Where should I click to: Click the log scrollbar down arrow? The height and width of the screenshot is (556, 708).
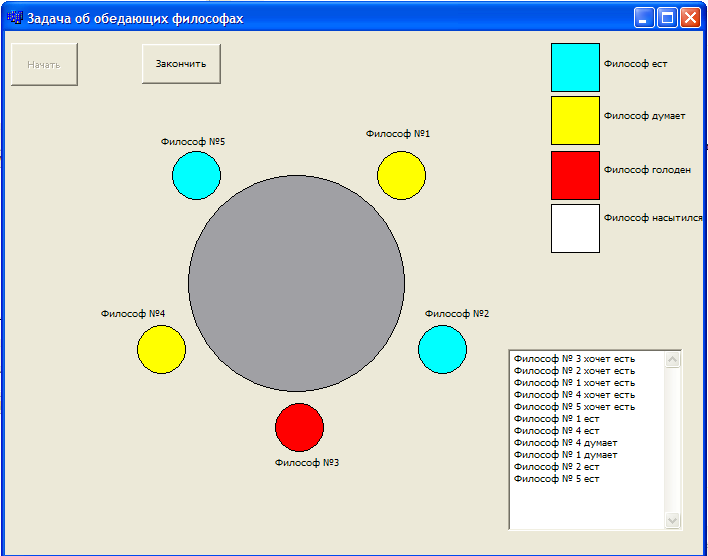pos(673,520)
